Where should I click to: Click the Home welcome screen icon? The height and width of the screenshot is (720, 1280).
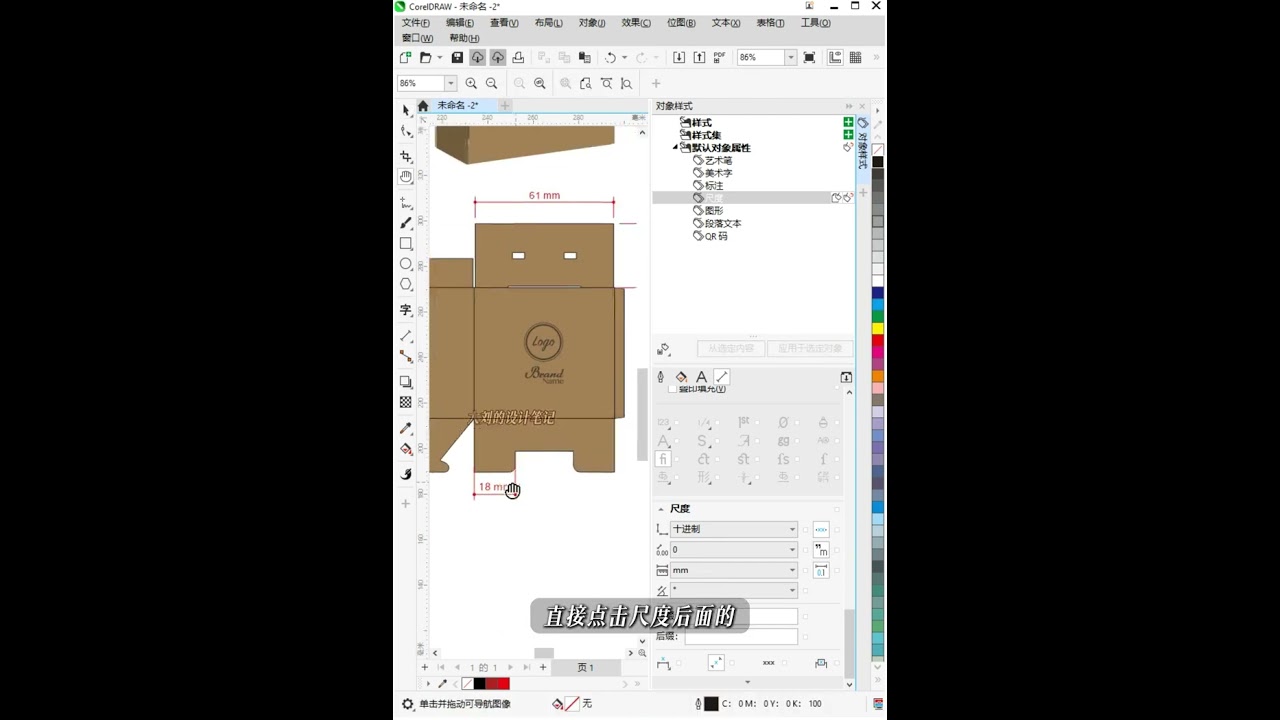[x=423, y=106]
